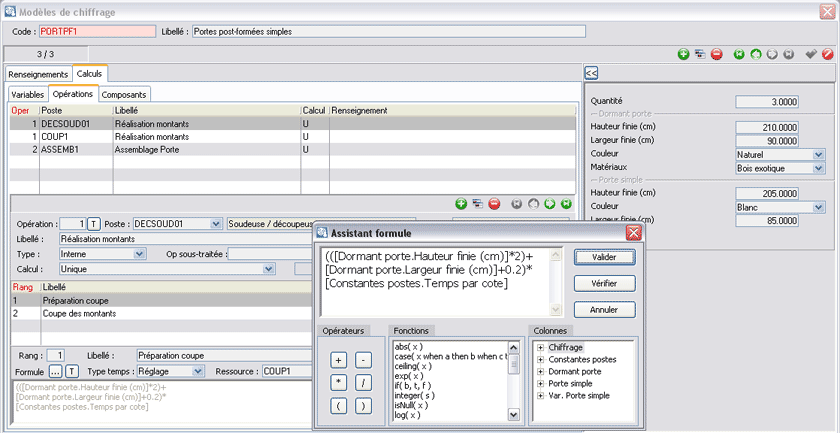Expand the Constantes postes tree node

tap(541, 360)
